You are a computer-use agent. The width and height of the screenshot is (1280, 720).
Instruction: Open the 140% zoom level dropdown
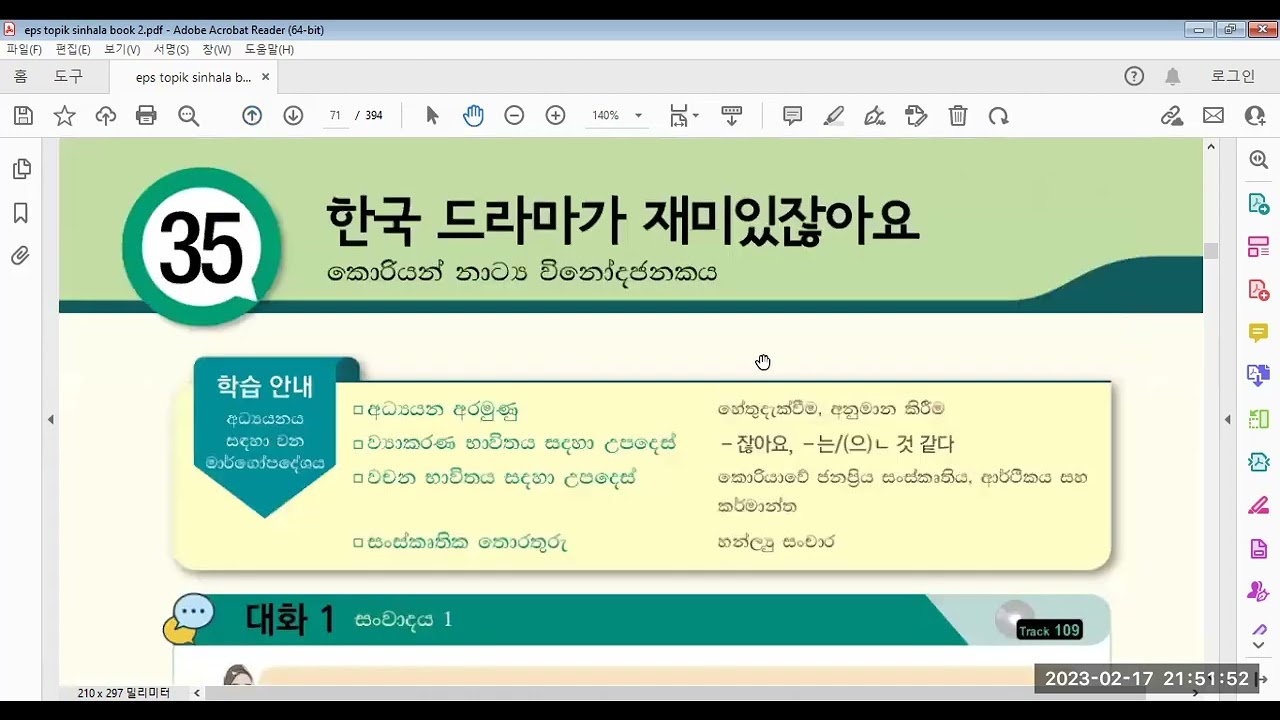click(616, 116)
